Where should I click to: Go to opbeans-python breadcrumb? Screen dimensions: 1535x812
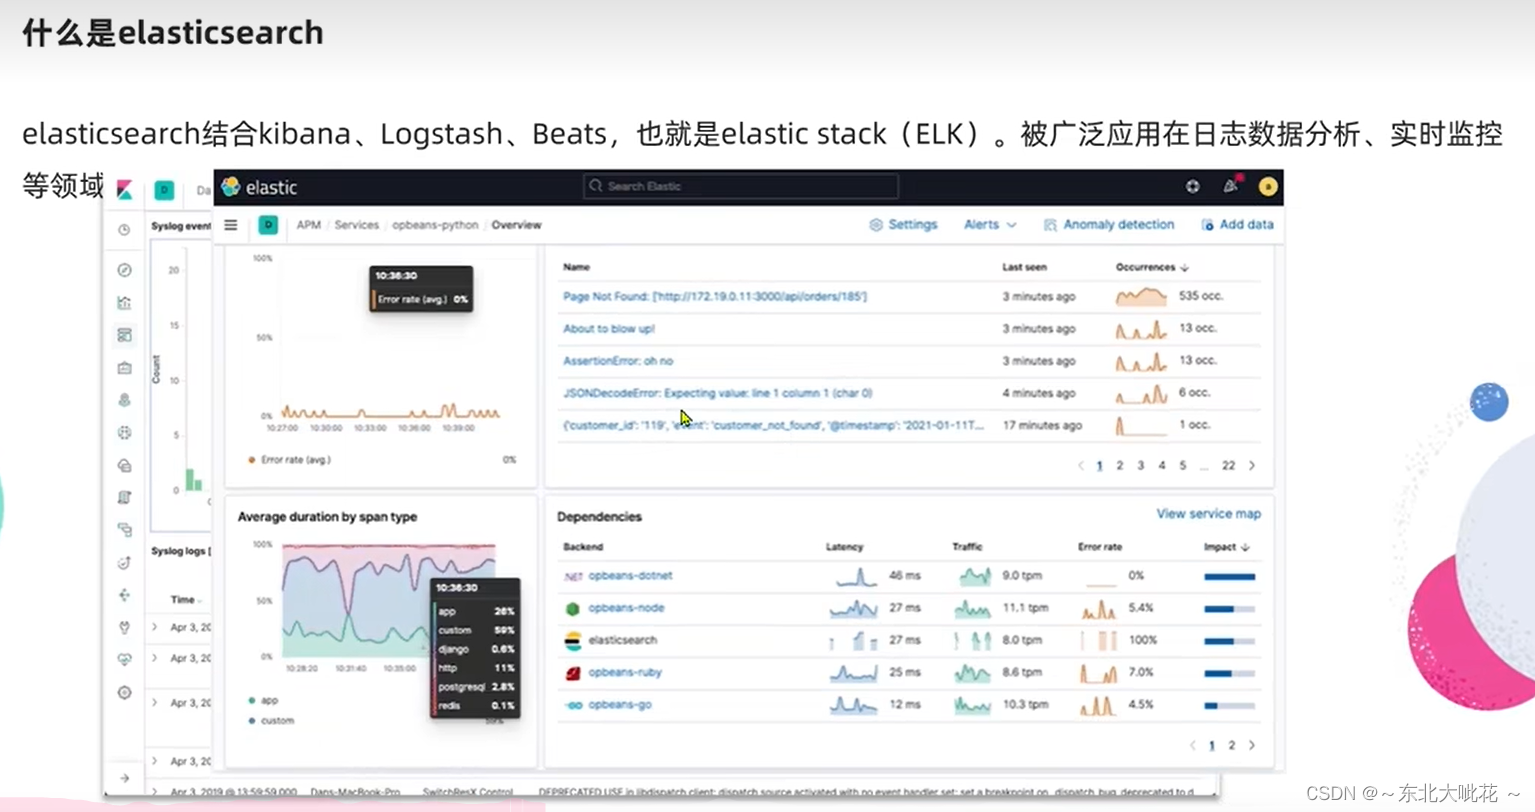point(435,225)
